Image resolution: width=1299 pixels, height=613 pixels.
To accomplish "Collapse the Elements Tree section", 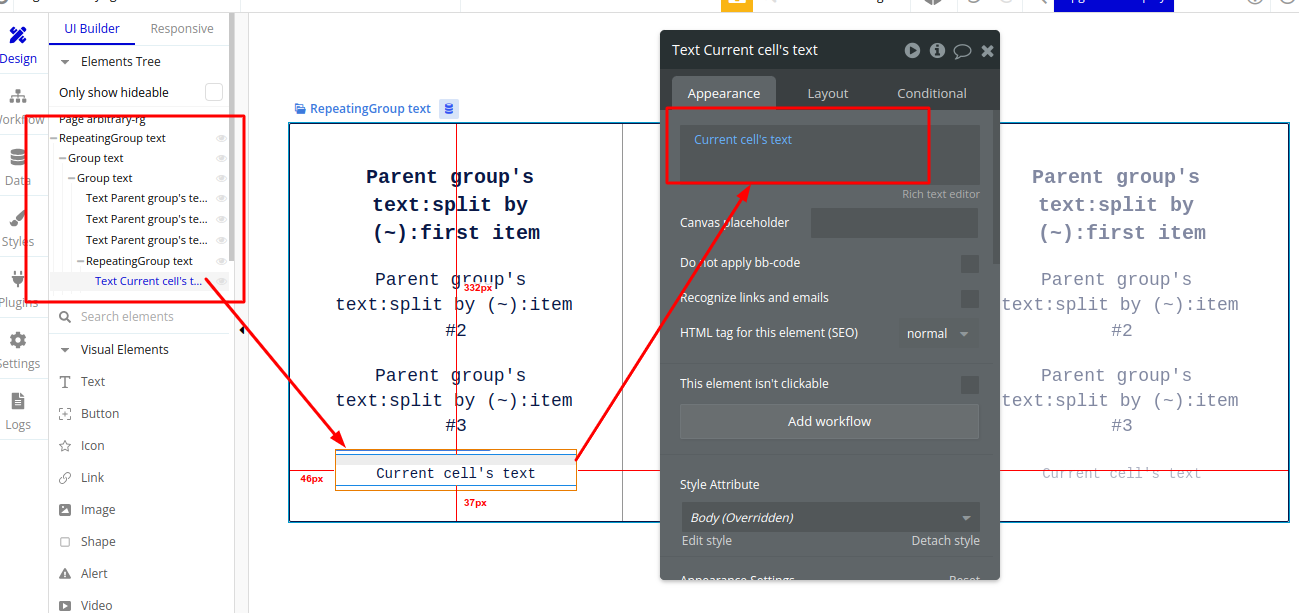I will (65, 62).
